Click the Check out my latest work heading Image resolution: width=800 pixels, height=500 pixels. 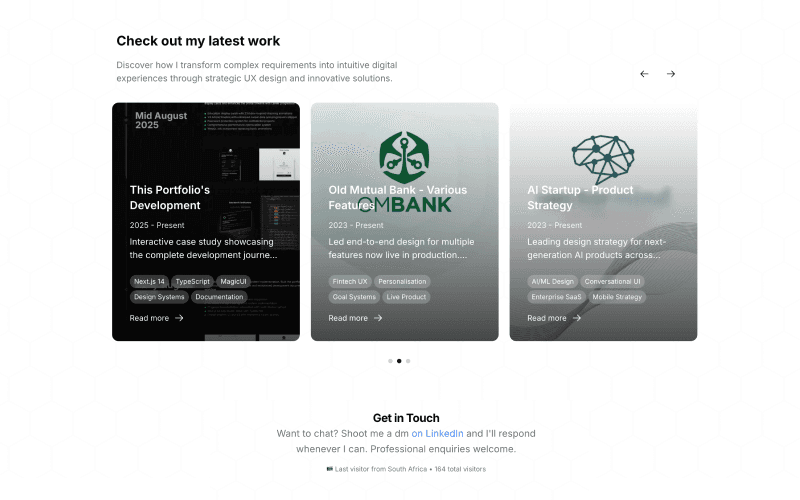[x=198, y=41]
